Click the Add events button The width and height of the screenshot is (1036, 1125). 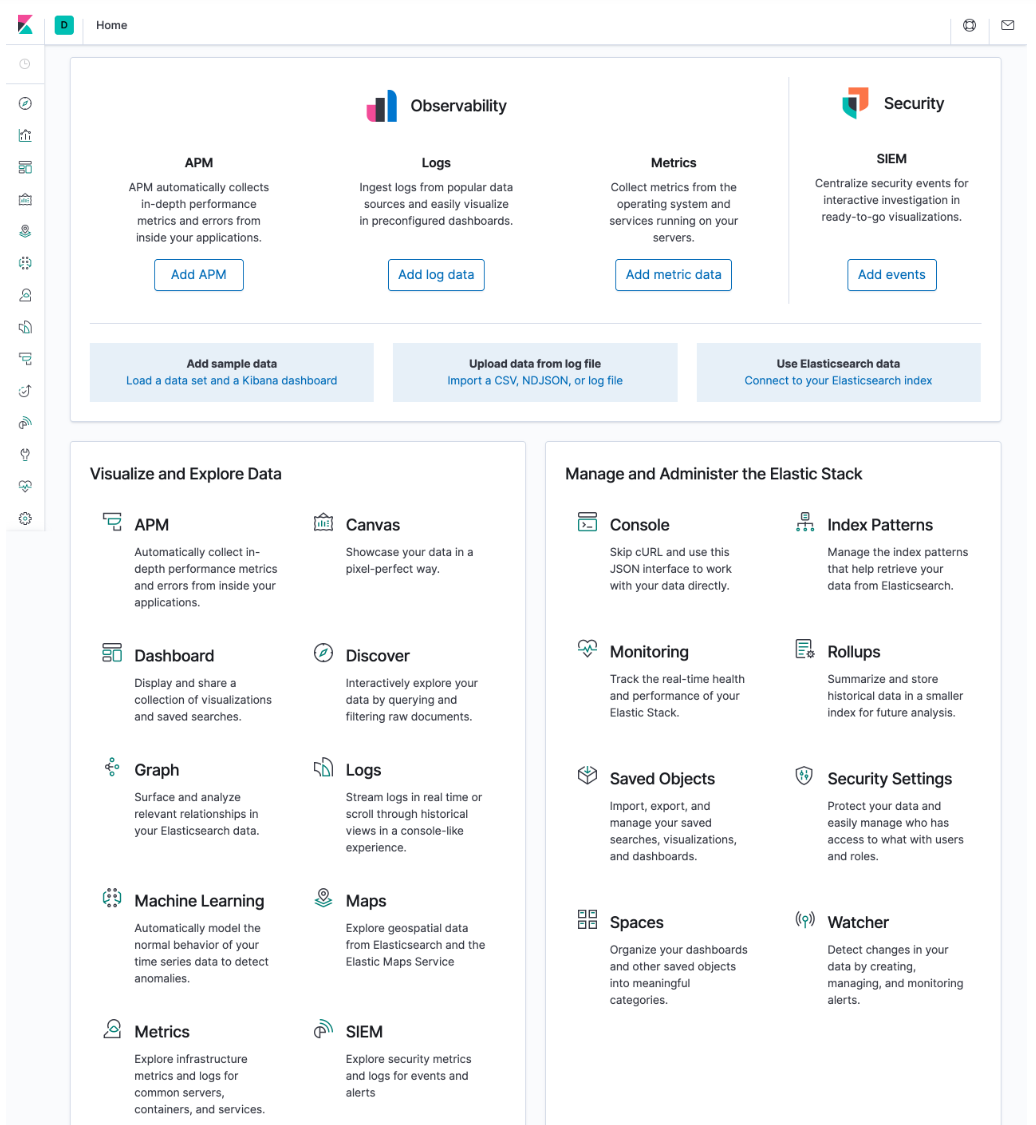pyautogui.click(x=892, y=275)
